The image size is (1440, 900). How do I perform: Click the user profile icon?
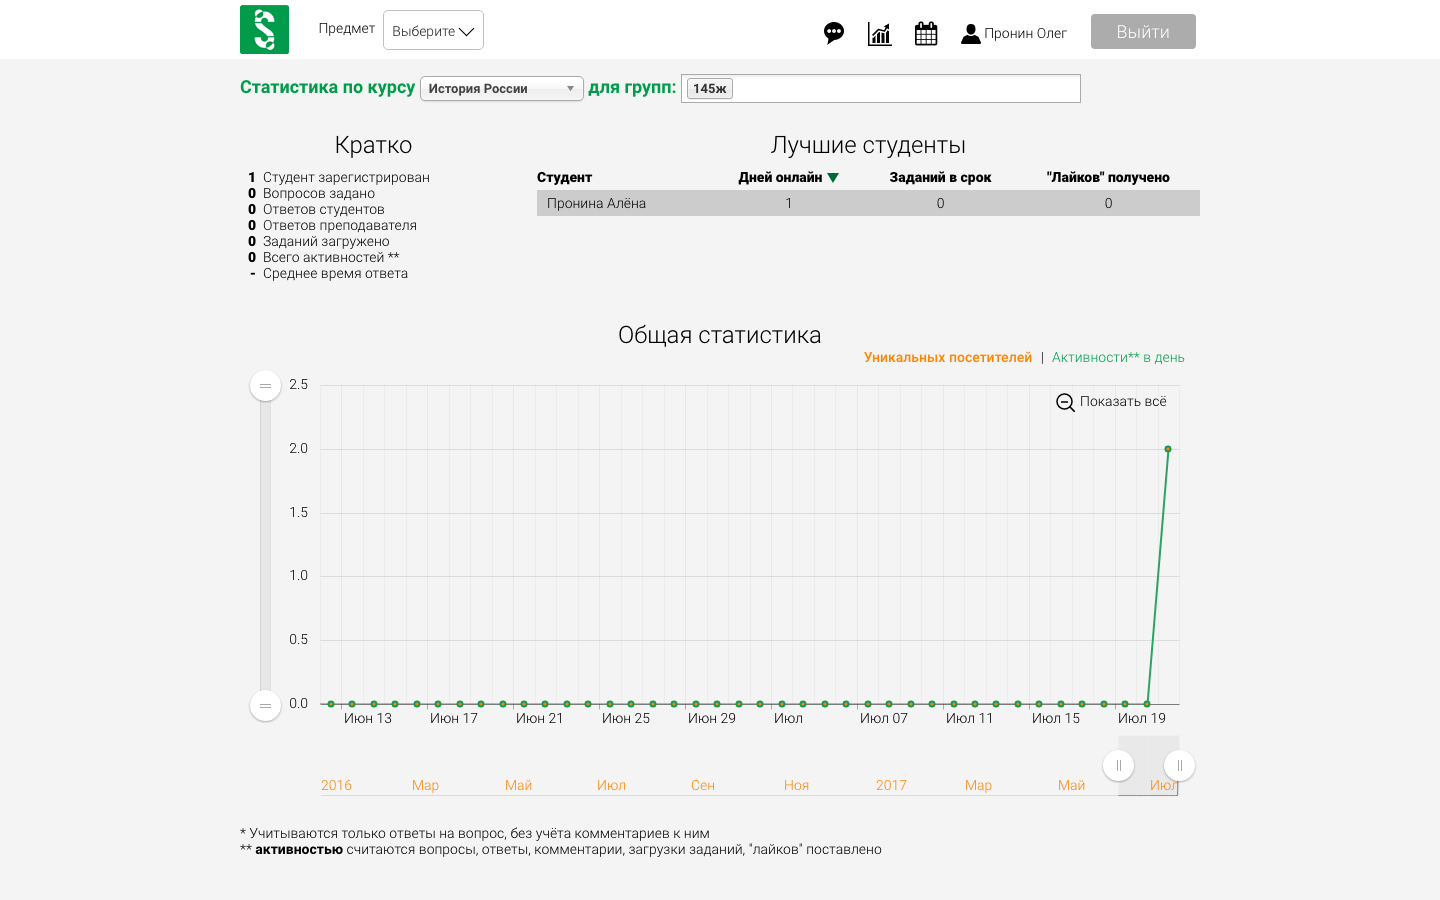point(970,34)
